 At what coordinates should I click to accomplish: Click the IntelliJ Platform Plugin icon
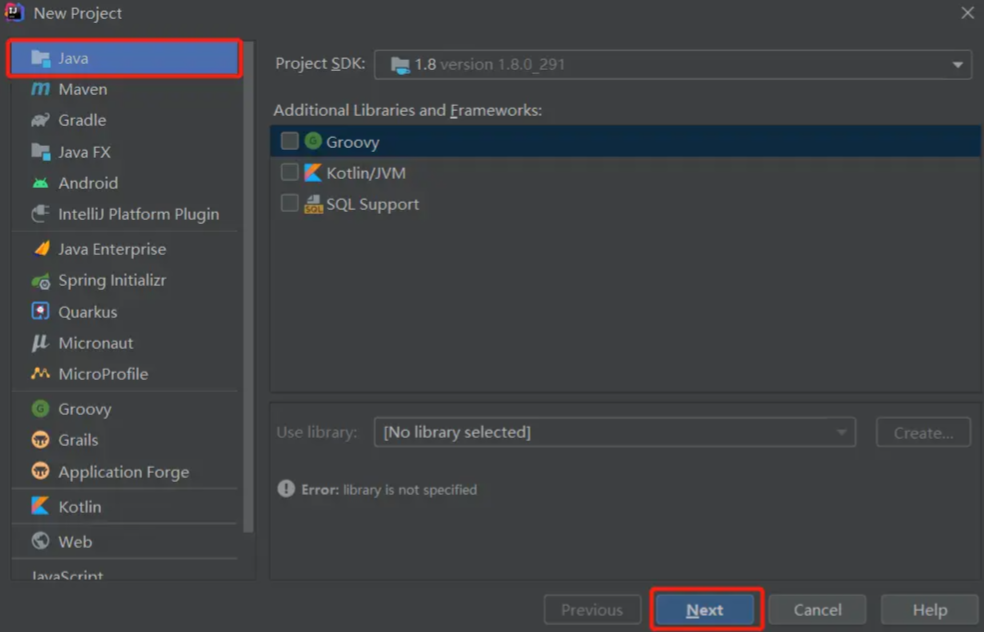click(x=40, y=214)
